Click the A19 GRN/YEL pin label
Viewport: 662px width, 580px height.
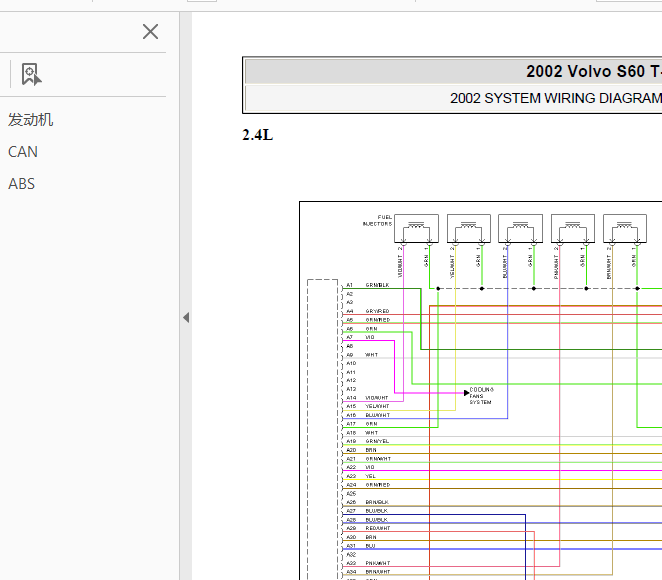coord(368,441)
